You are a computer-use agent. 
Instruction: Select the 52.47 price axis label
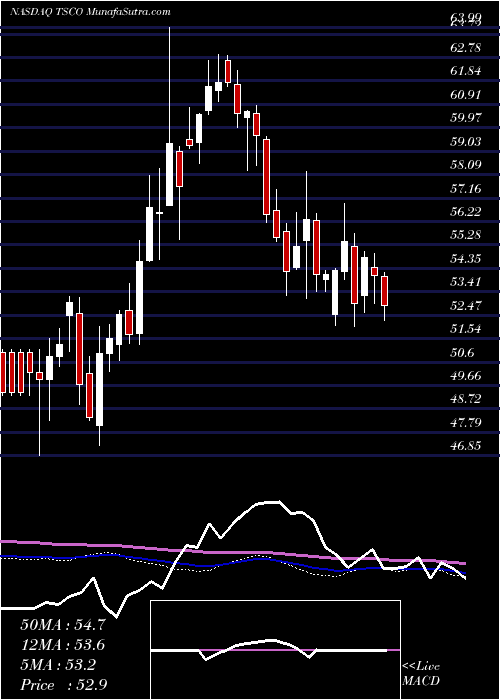click(466, 305)
